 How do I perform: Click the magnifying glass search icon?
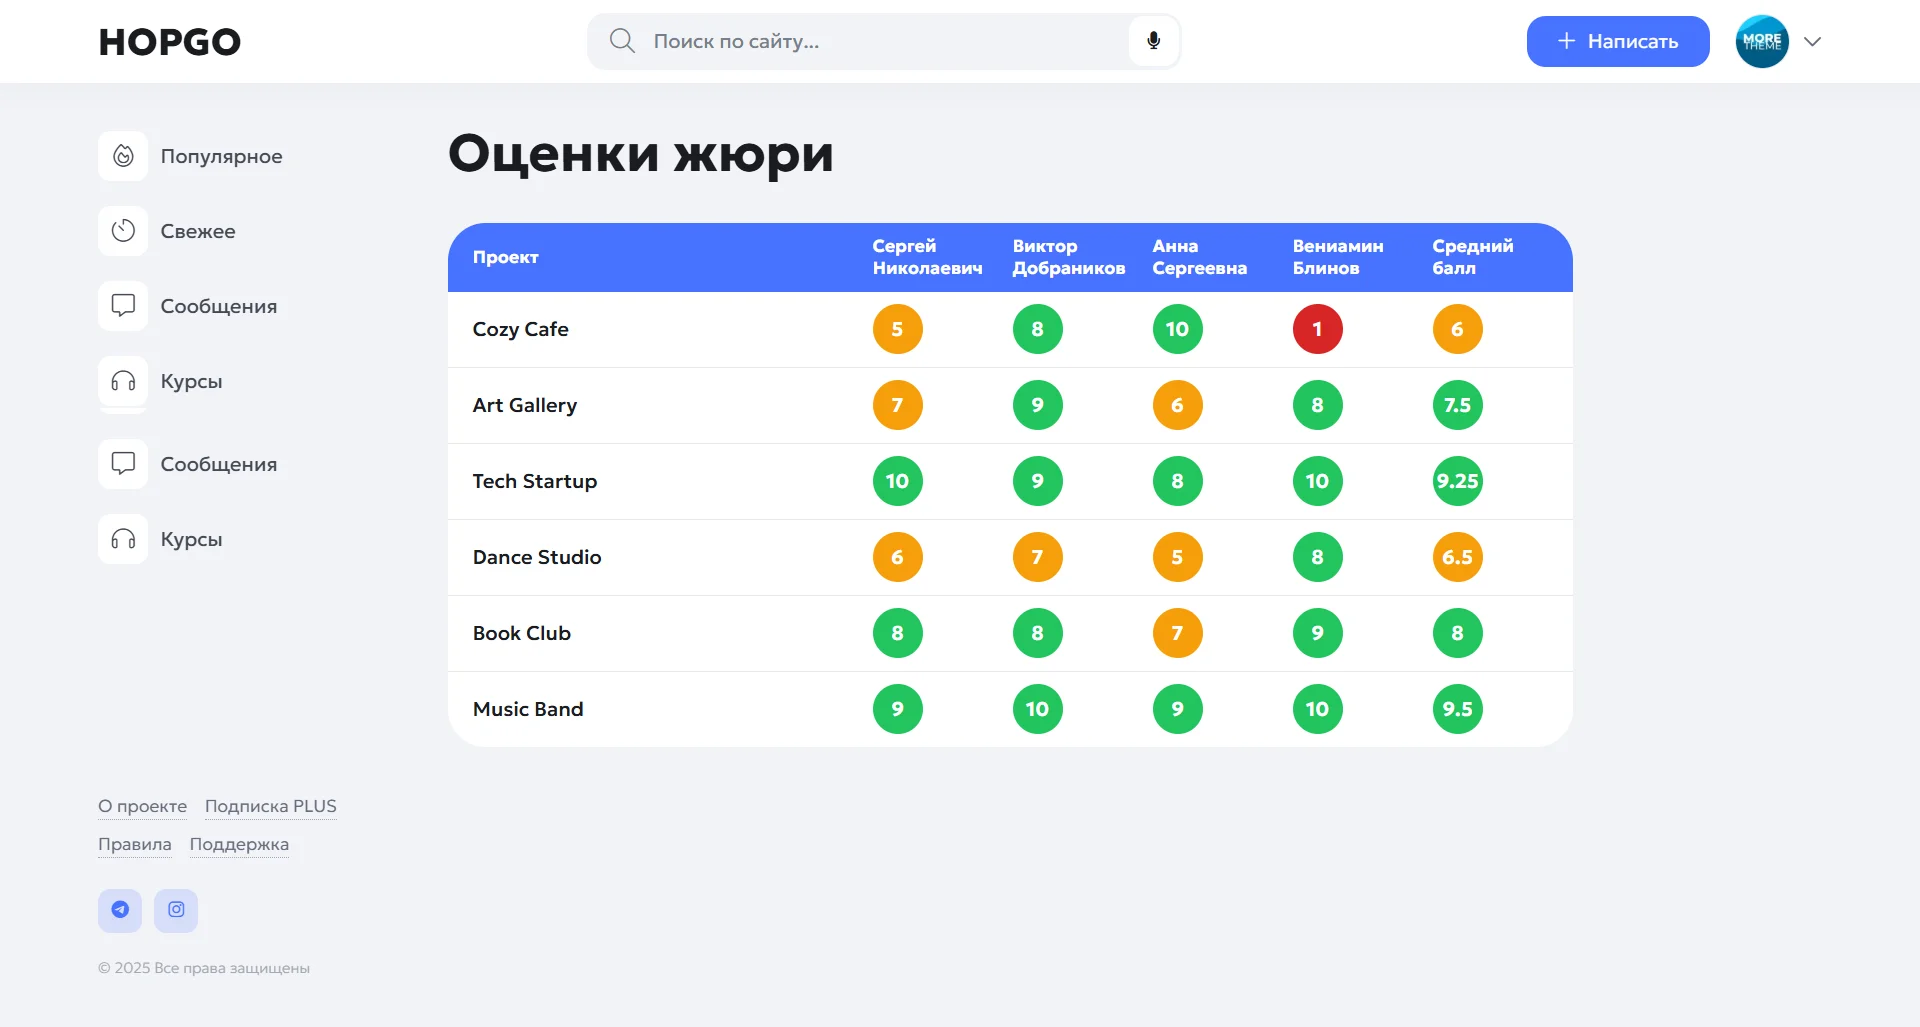[x=622, y=41]
